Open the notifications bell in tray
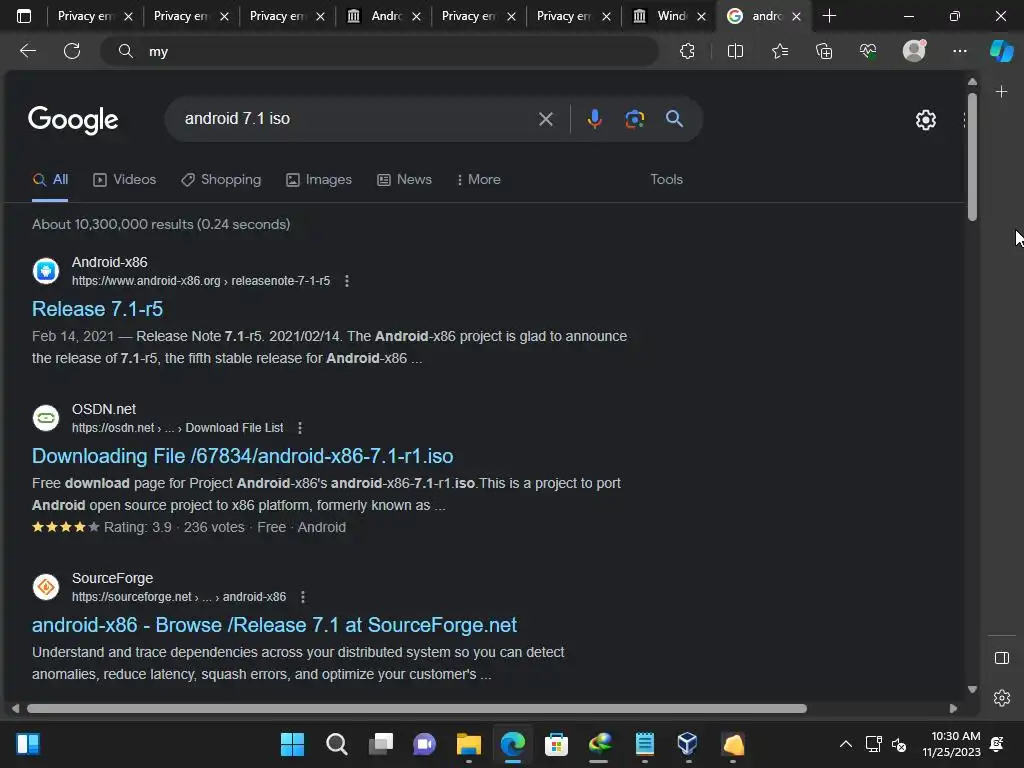Screen dimensions: 1024x768 (997, 744)
